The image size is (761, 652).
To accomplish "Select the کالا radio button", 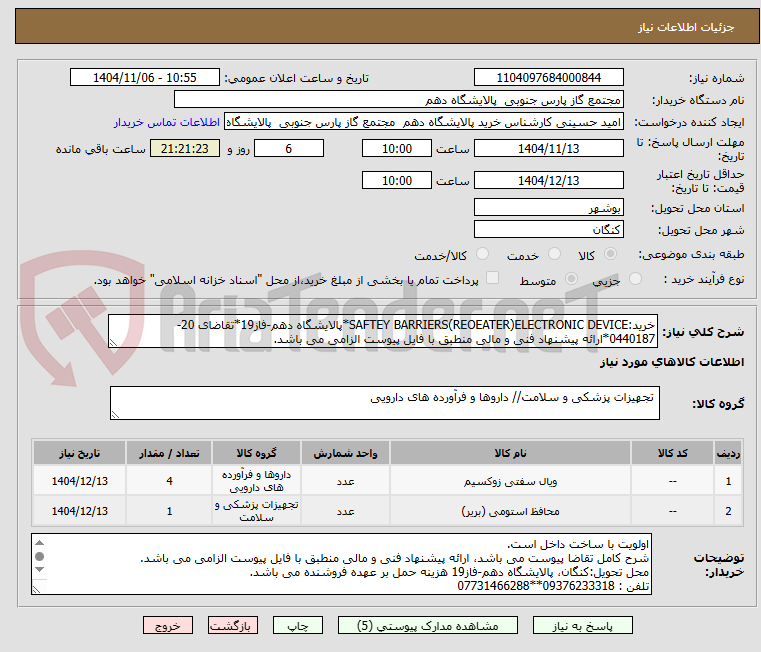I will (x=610, y=254).
